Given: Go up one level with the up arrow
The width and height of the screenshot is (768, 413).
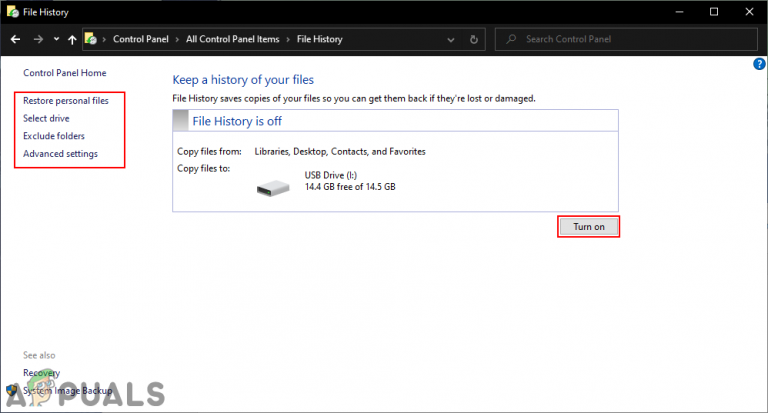Looking at the screenshot, I should pos(72,40).
